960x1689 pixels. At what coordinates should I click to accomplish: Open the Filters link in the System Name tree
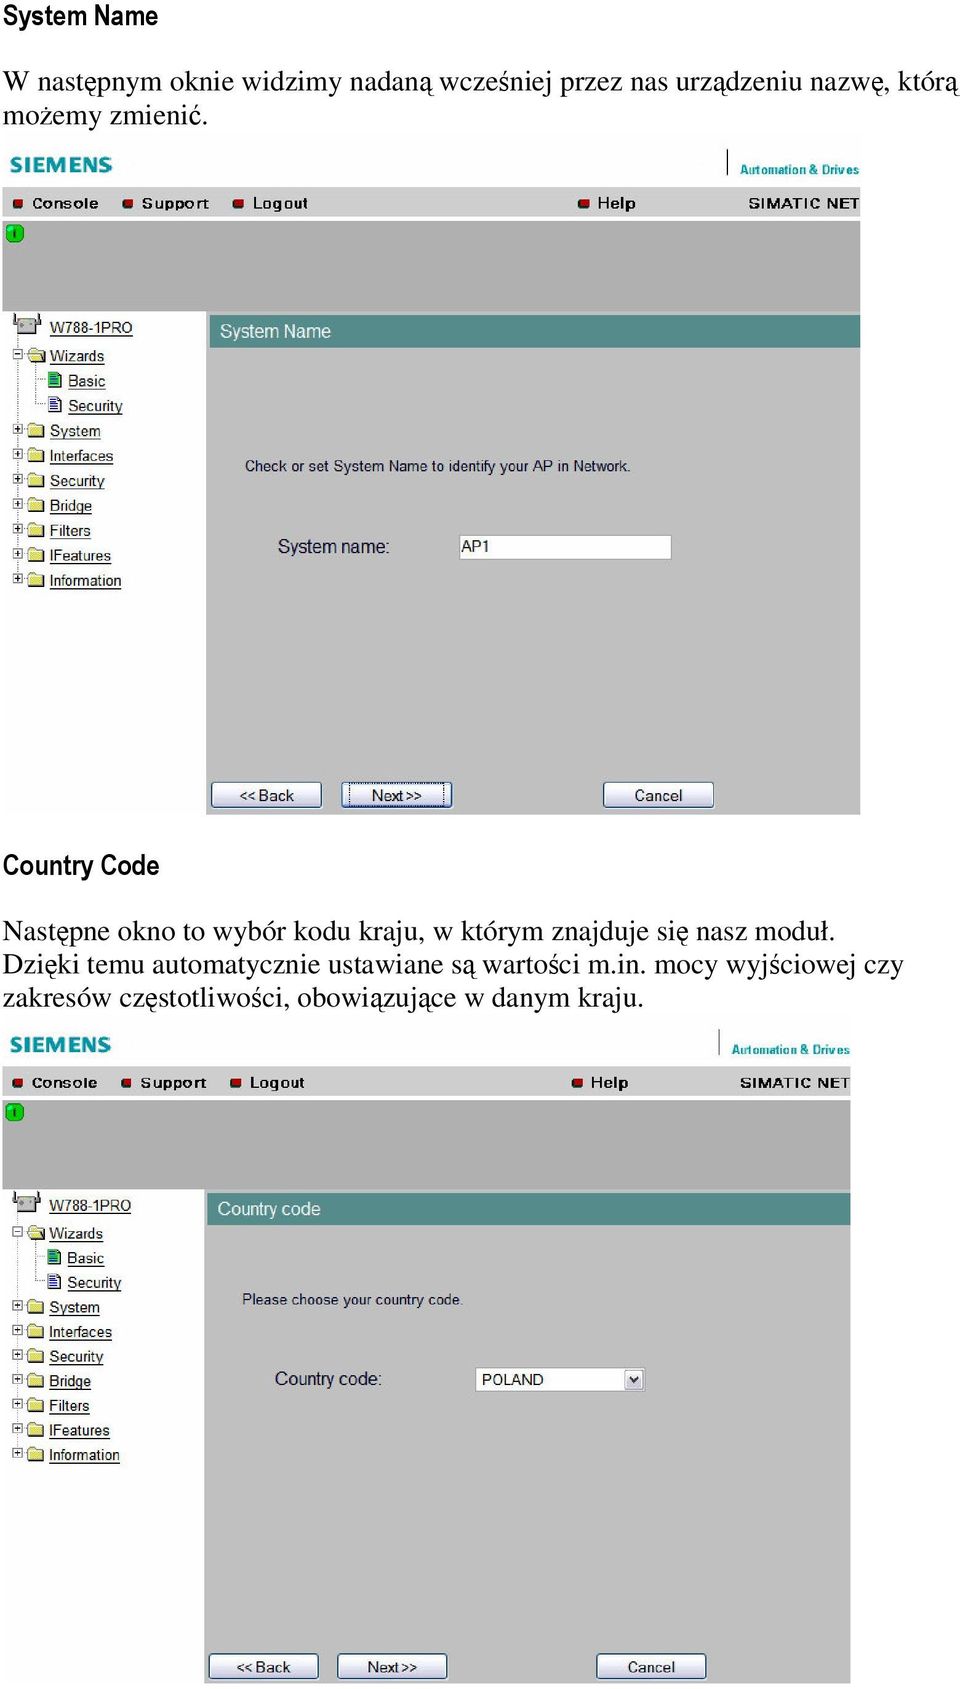click(x=70, y=531)
